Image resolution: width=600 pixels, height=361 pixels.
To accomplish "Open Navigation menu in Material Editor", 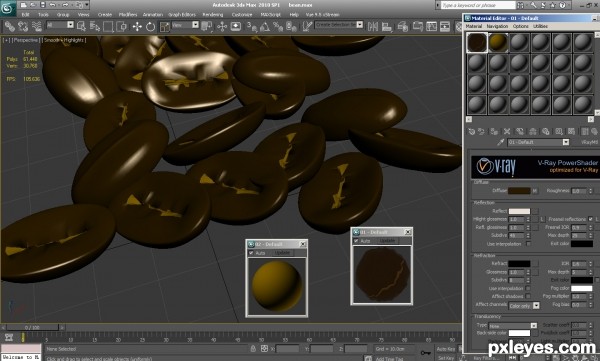I will 497,26.
